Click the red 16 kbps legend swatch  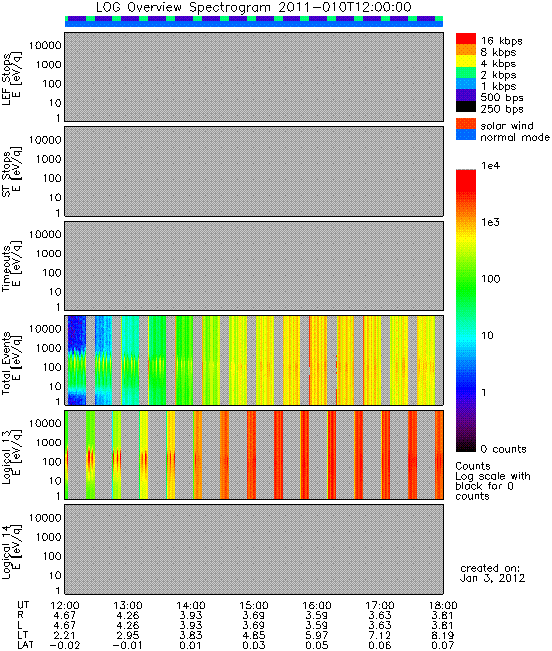tap(466, 39)
